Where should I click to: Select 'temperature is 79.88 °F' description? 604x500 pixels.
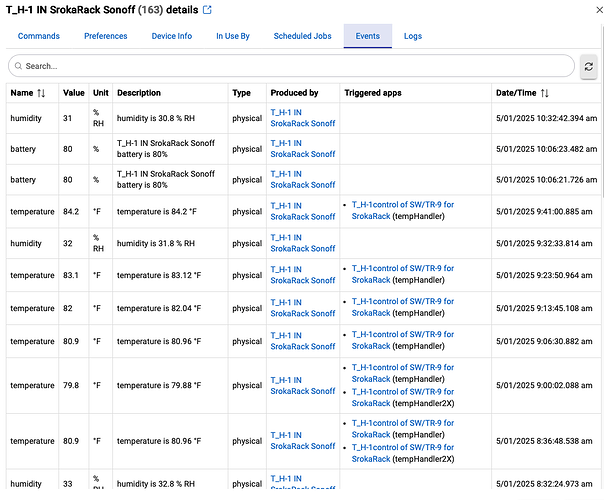(x=159, y=386)
